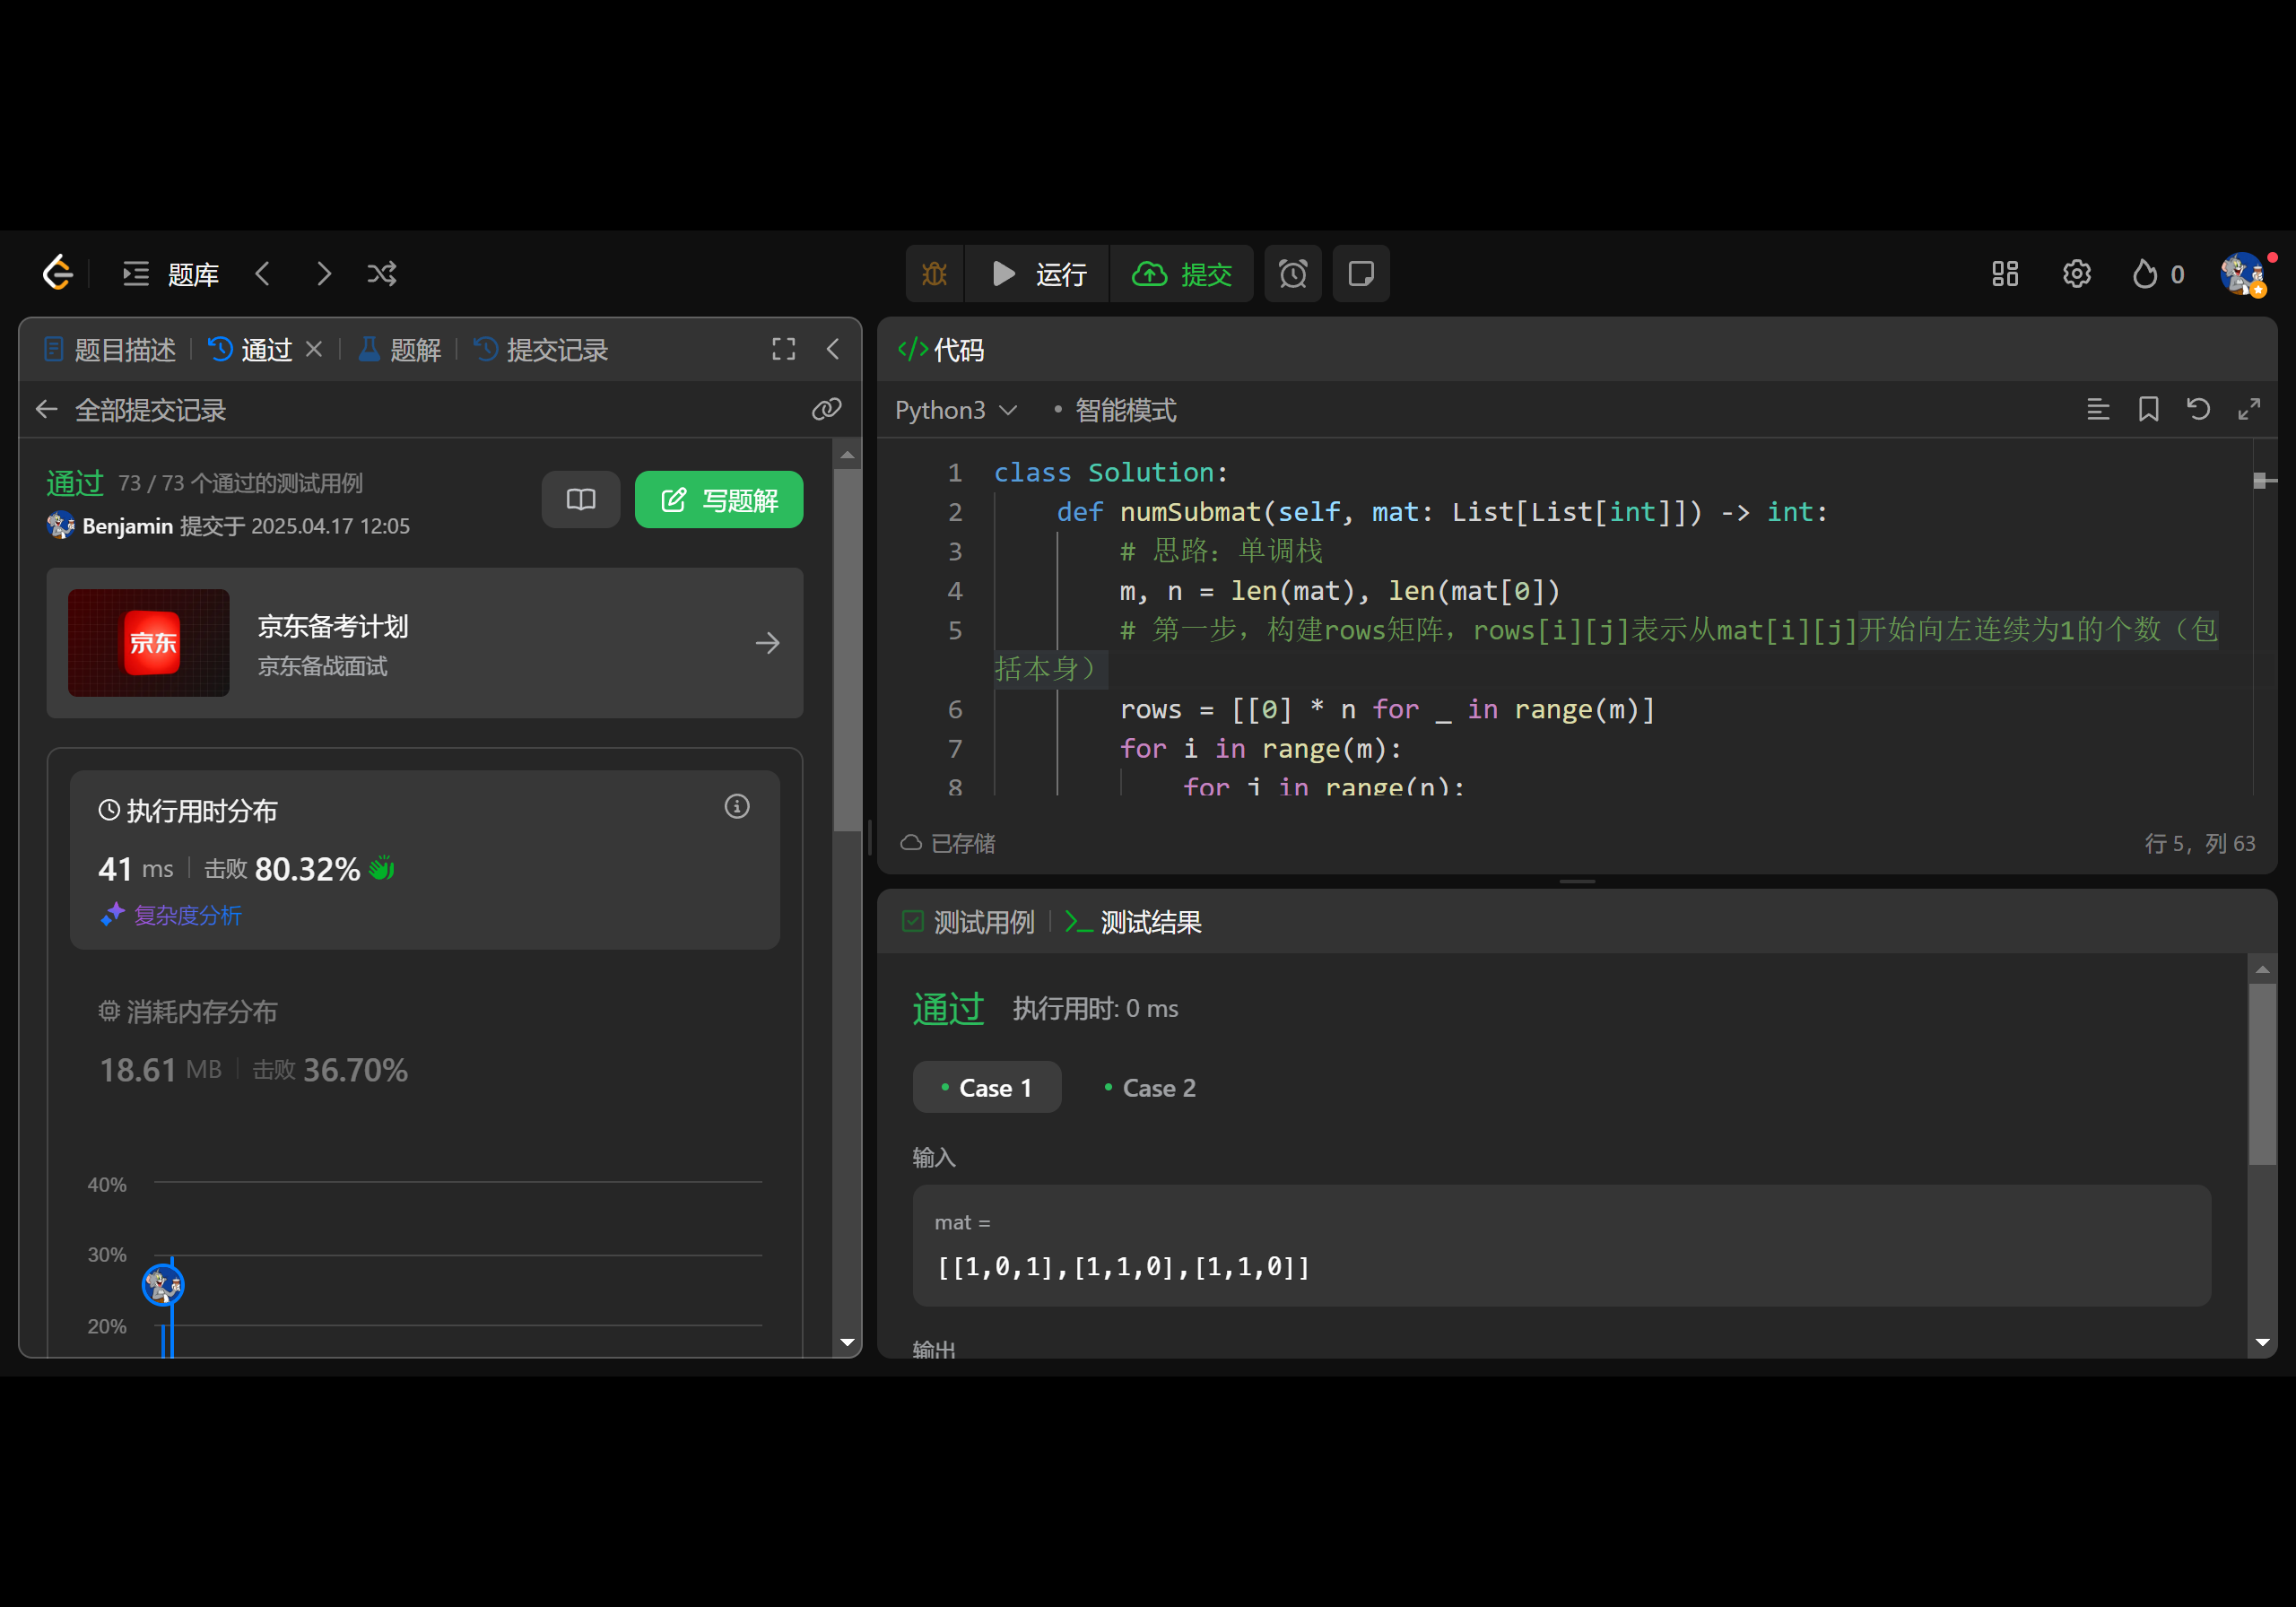Open the notes sticky icon
Viewport: 2296px width, 1607px height.
pyautogui.click(x=1360, y=274)
